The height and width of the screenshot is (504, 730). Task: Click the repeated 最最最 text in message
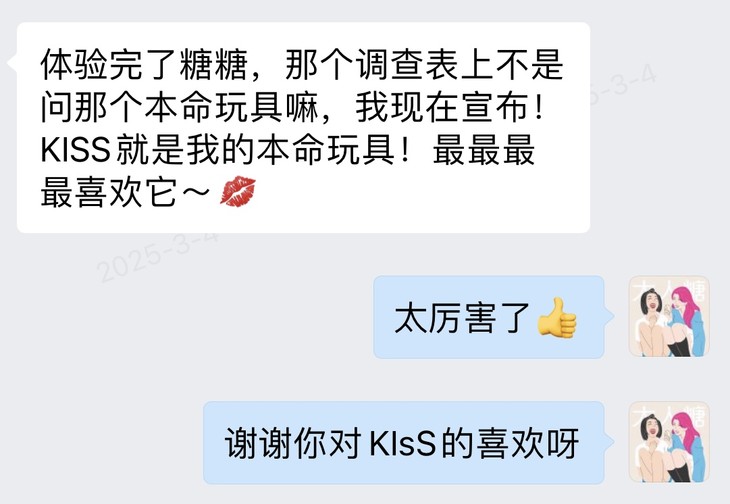(x=483, y=150)
